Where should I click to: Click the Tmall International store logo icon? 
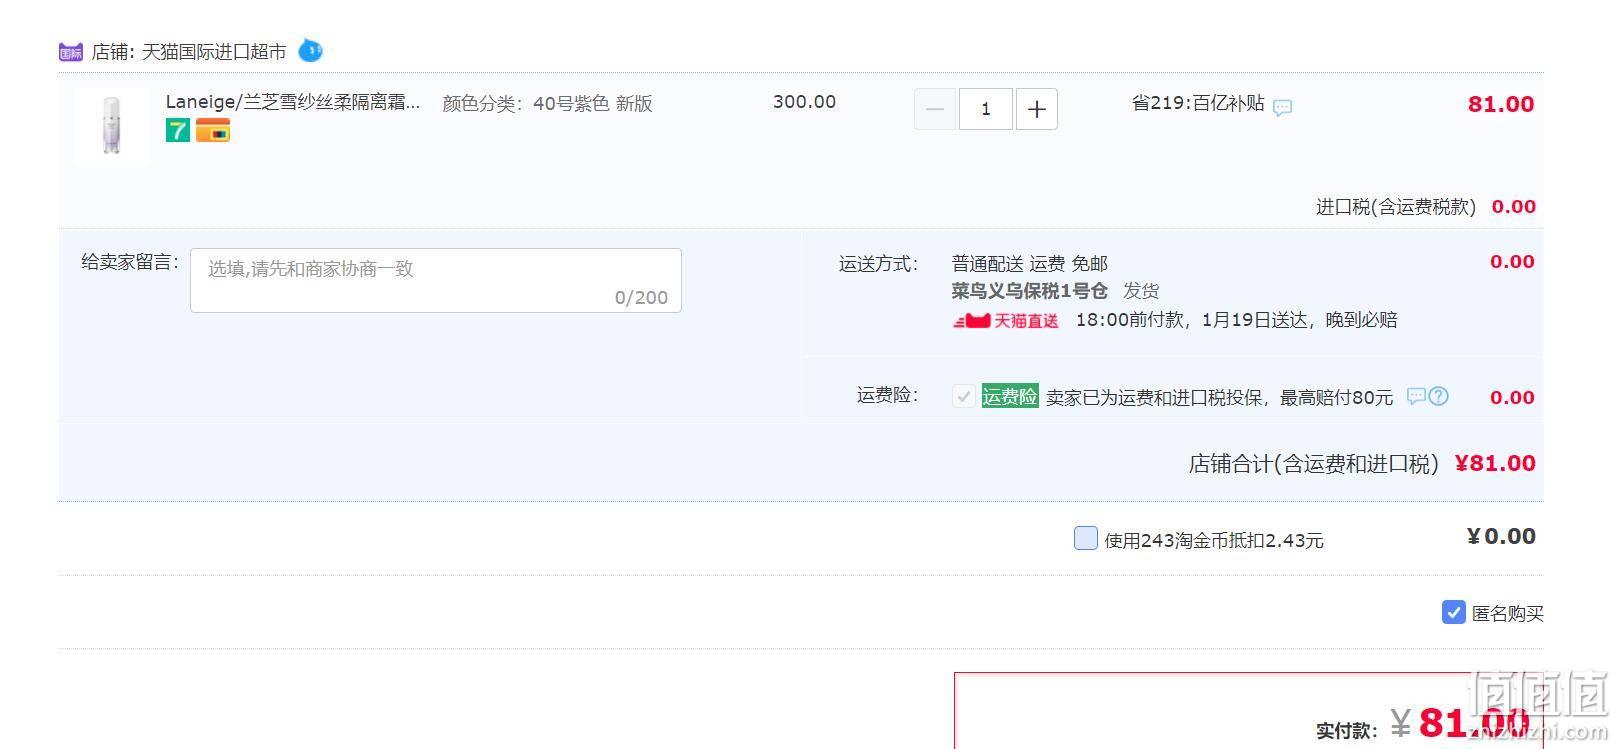point(70,52)
